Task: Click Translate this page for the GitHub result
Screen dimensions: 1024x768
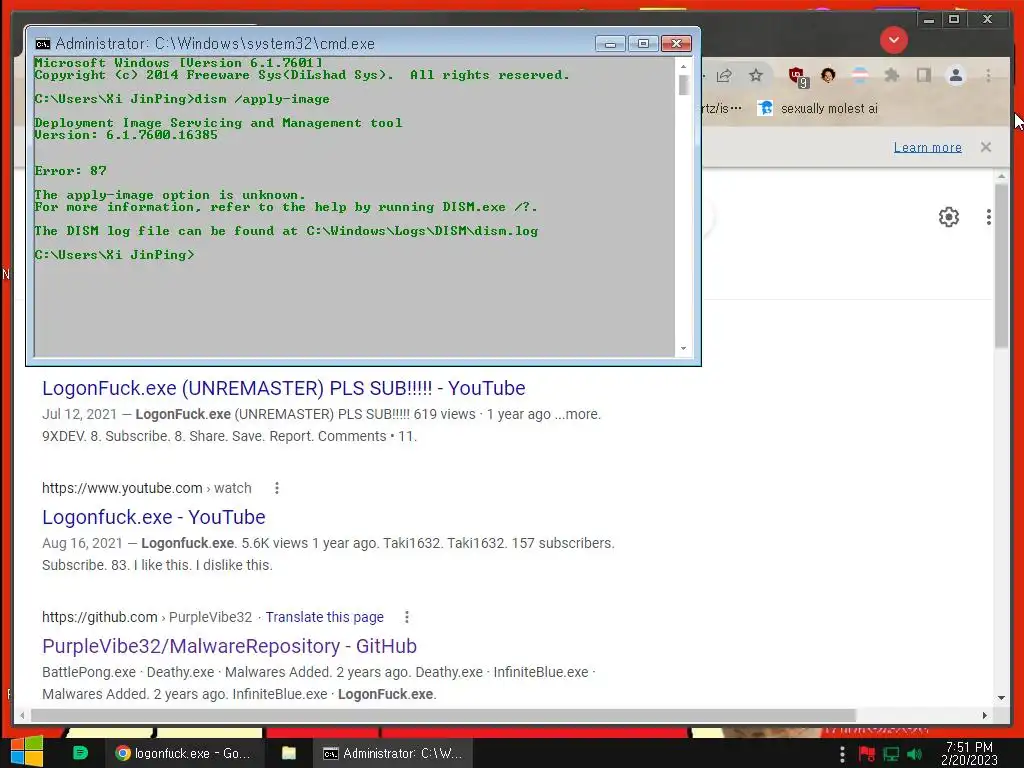Action: (x=324, y=617)
